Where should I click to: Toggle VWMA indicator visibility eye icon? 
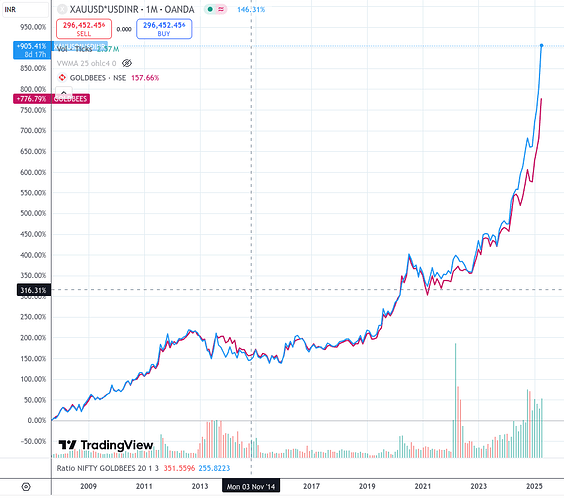coord(127,63)
